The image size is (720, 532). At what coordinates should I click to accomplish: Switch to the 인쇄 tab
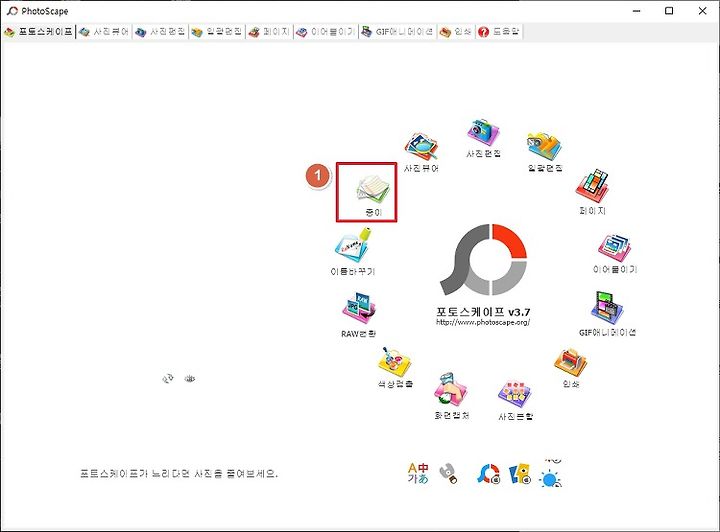point(456,32)
